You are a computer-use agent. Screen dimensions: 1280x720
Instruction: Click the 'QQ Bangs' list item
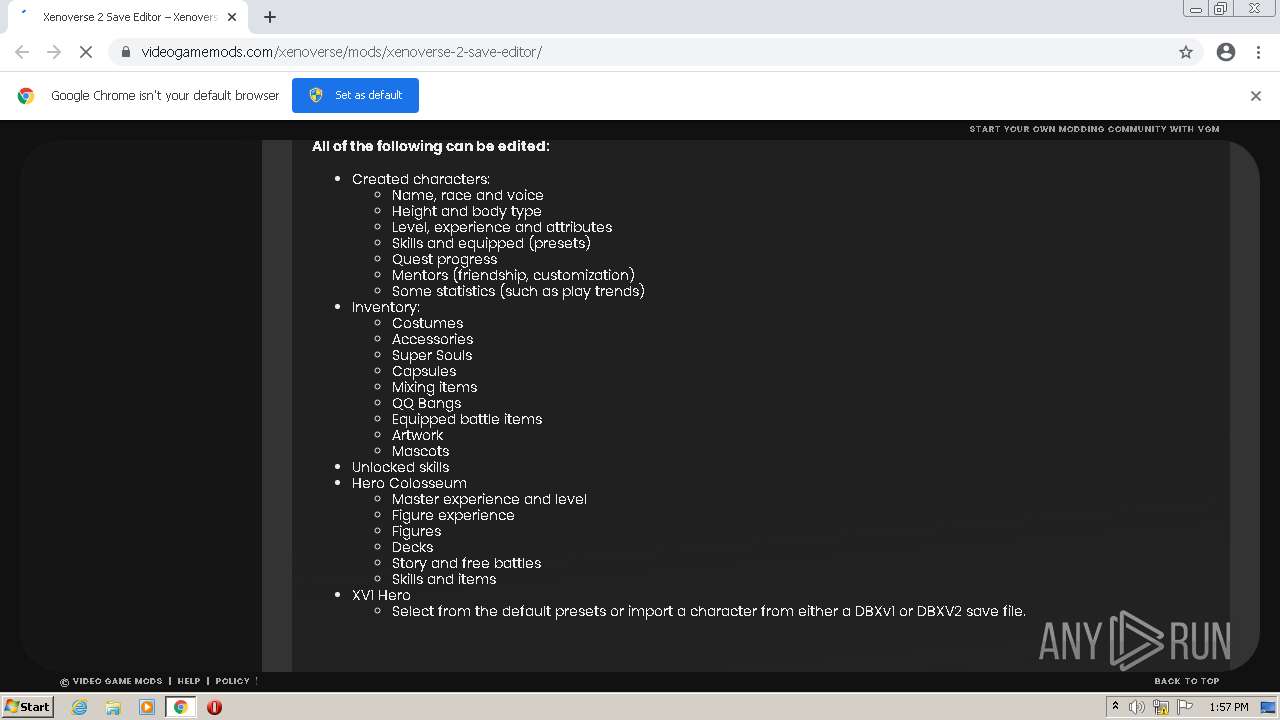(426, 403)
